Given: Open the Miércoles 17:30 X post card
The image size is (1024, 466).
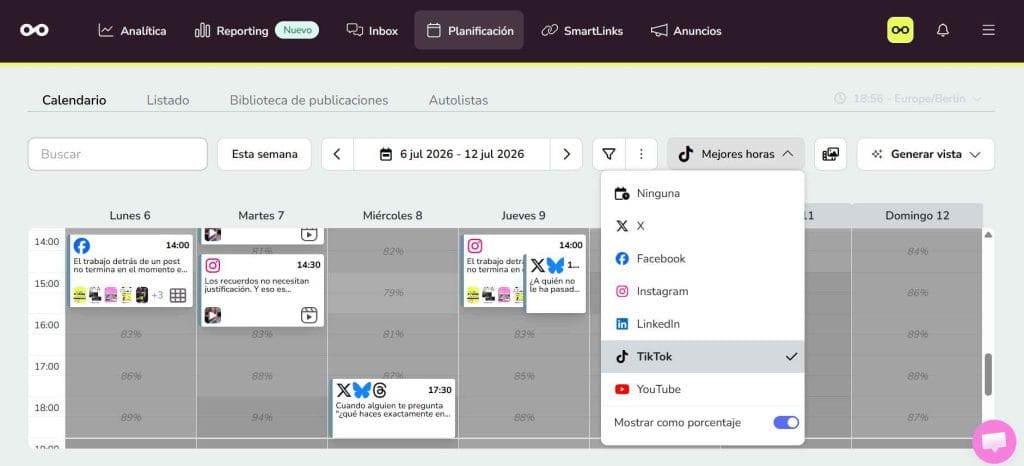Looking at the screenshot, I should pos(393,408).
